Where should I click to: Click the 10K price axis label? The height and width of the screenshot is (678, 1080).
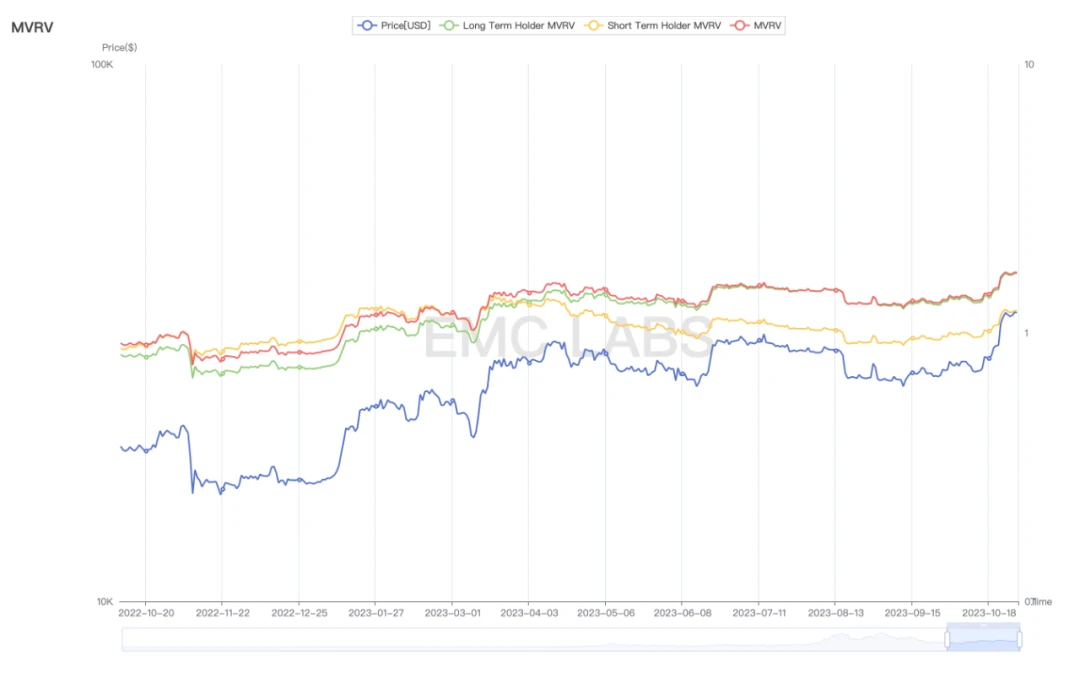click(104, 602)
